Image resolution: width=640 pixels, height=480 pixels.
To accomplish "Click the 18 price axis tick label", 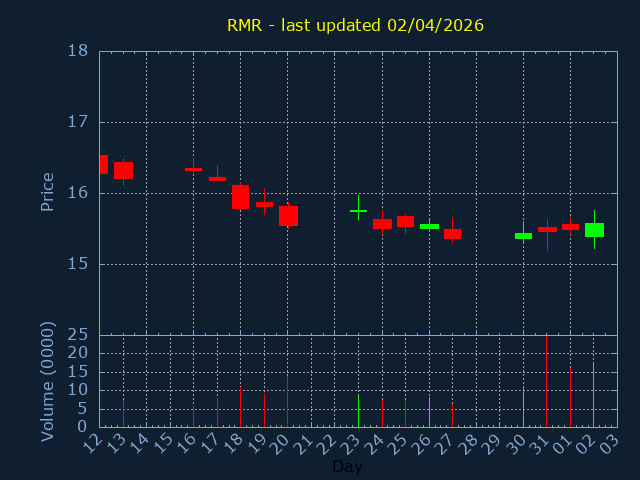I will [77, 51].
